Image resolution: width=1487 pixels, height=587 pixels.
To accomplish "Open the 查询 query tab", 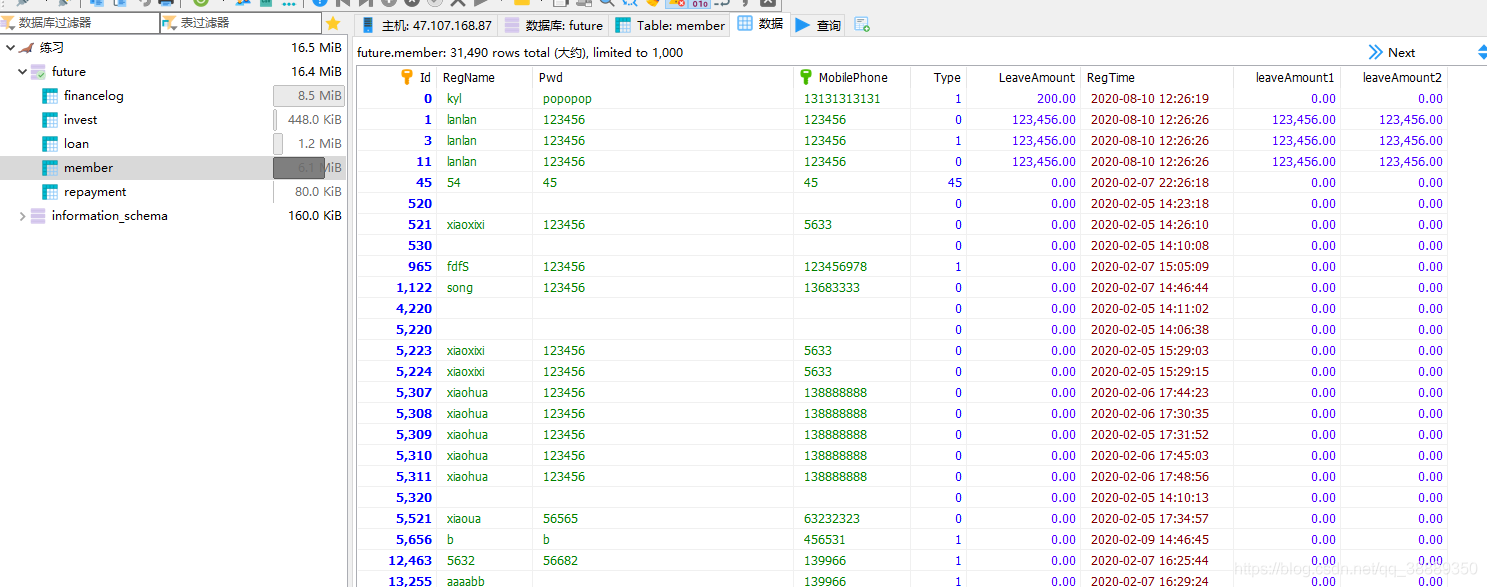I will pos(818,25).
